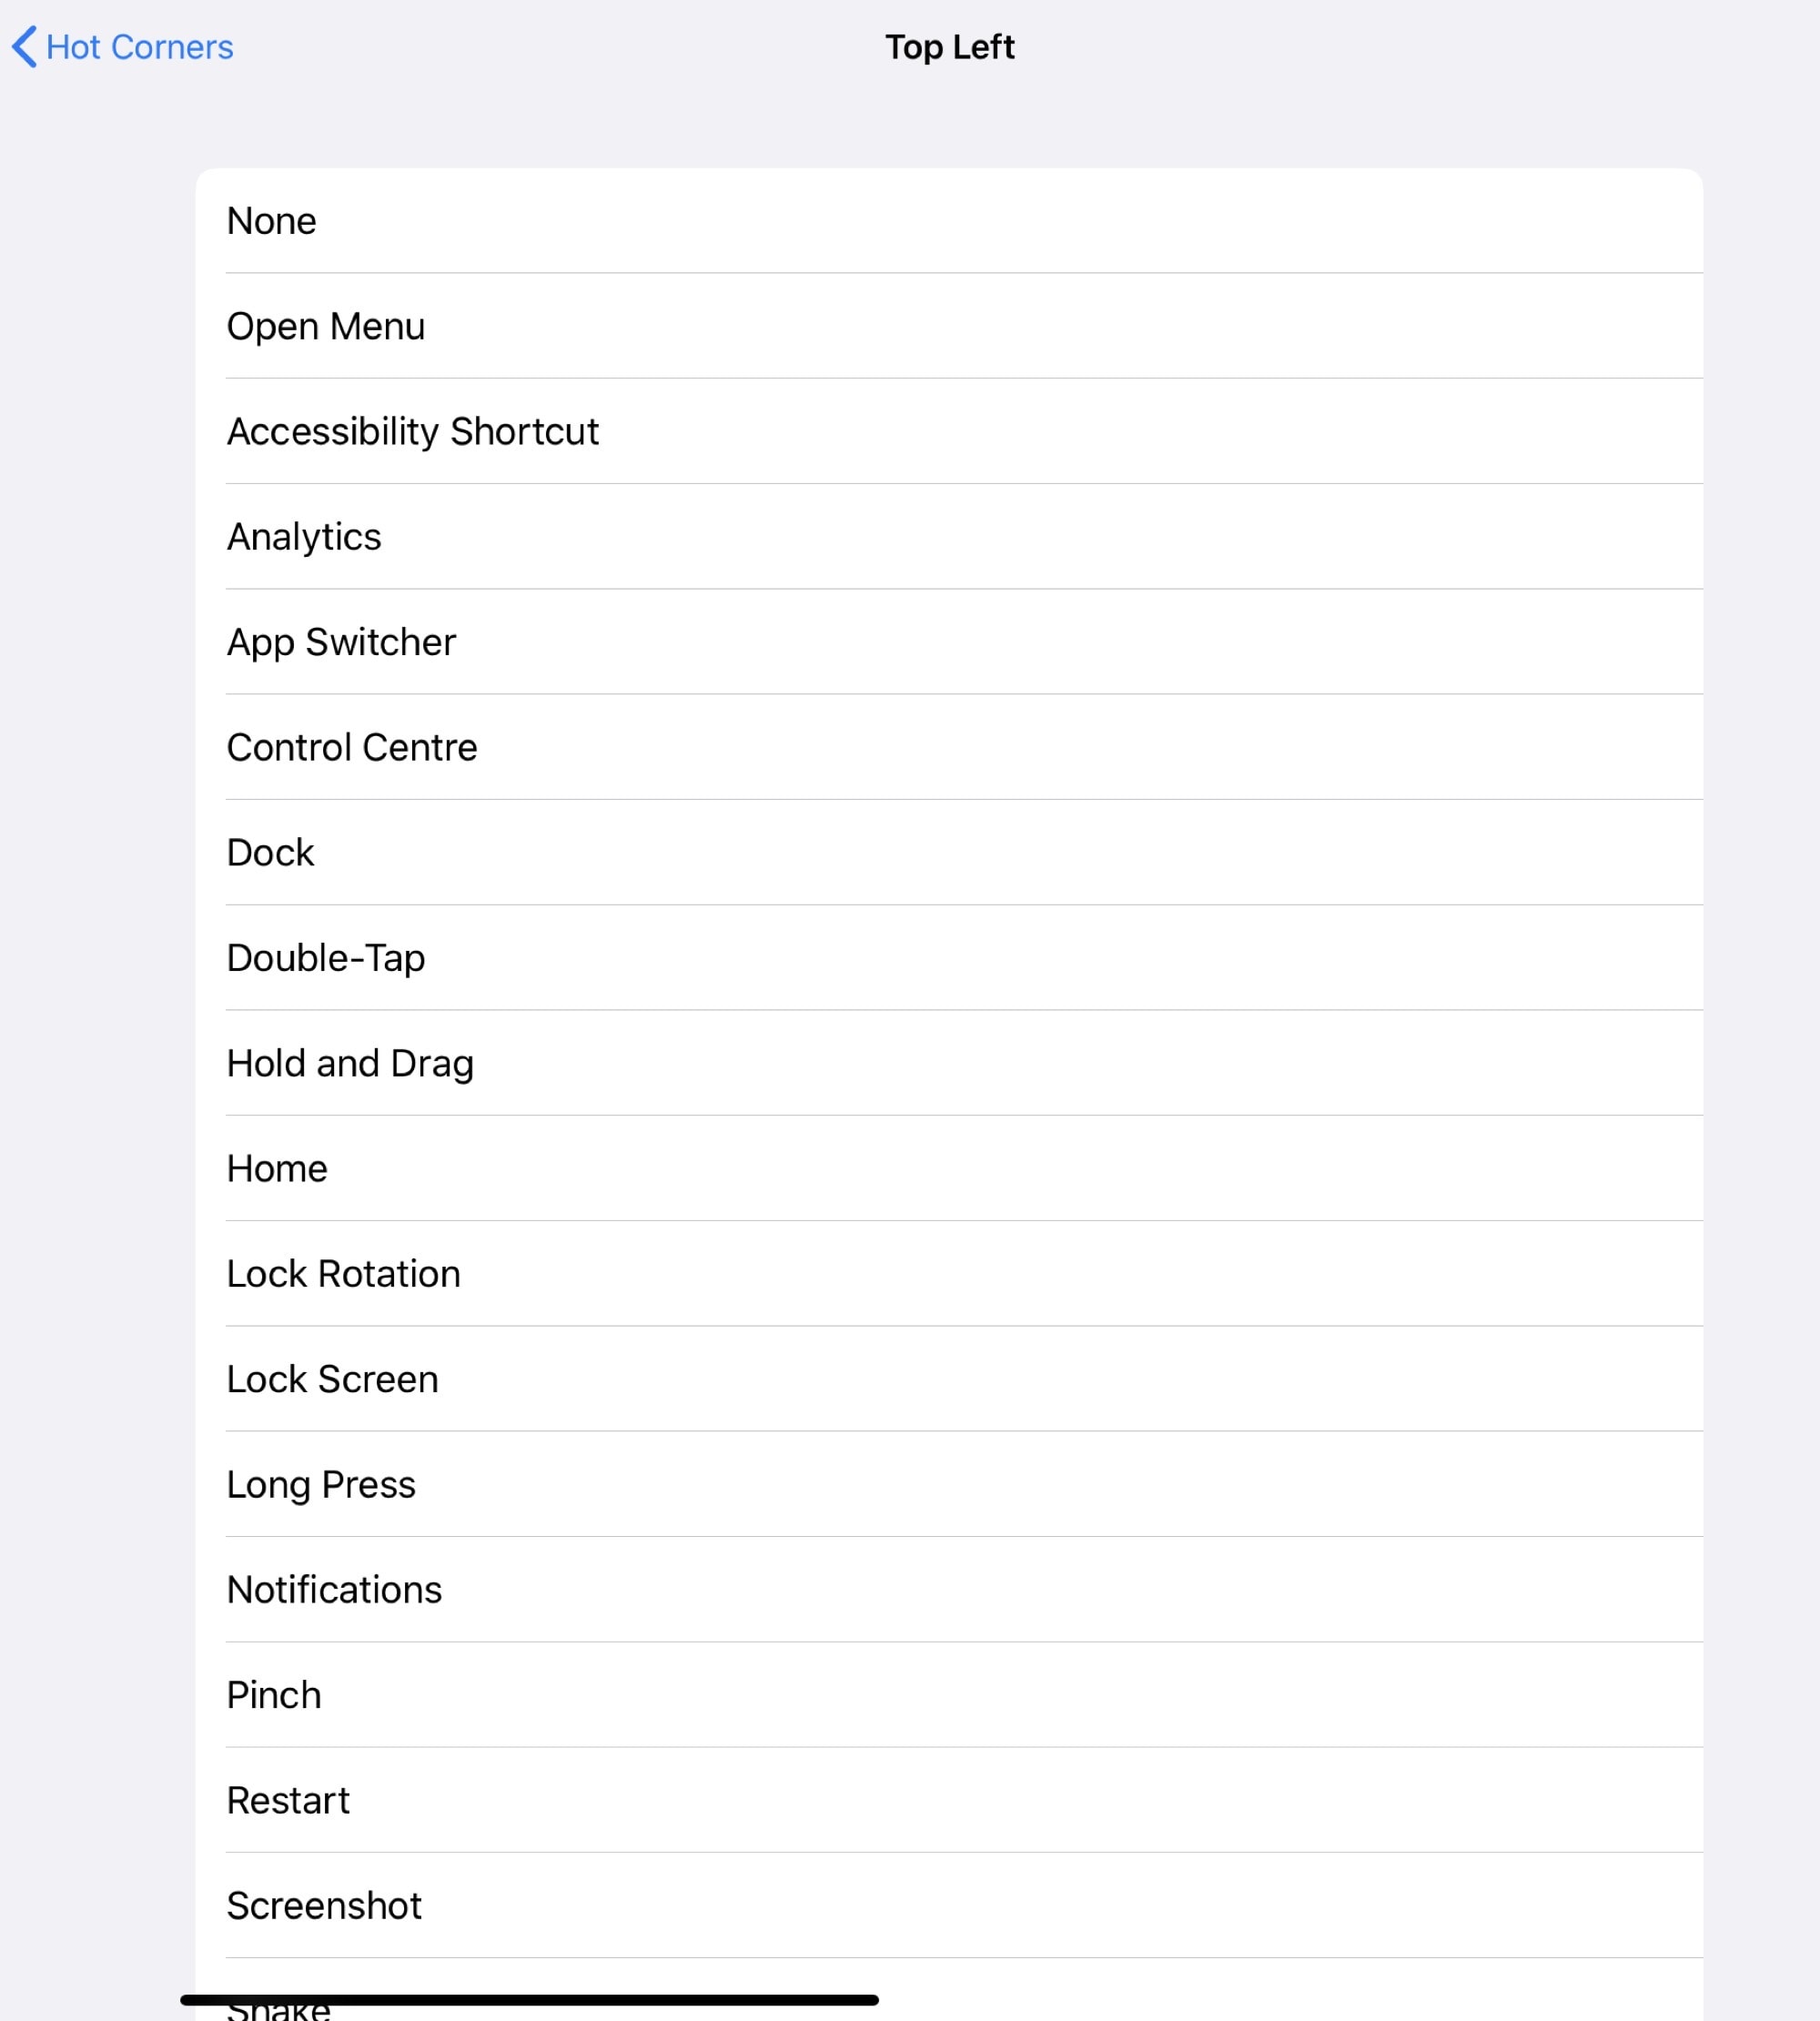Image resolution: width=1820 pixels, height=2021 pixels.
Task: Assign App Switcher to top left corner
Action: pyautogui.click(x=342, y=642)
